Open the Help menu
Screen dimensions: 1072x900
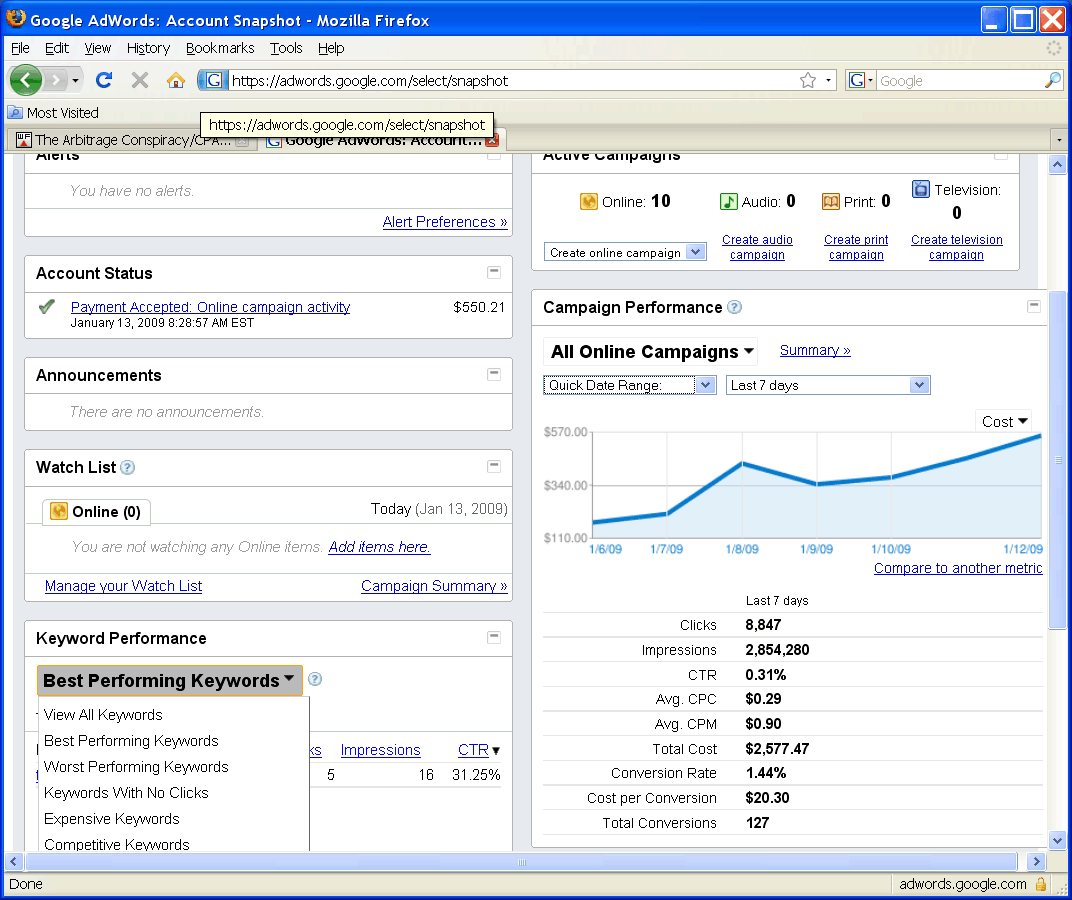(x=331, y=48)
